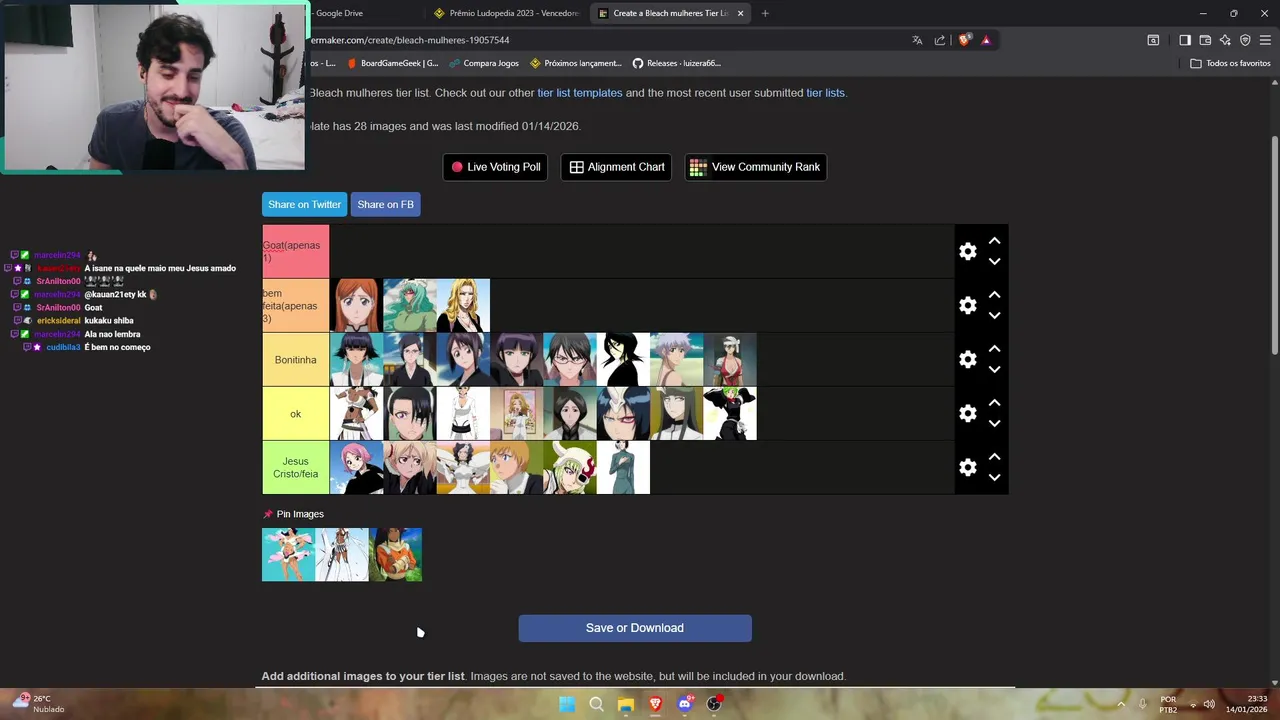
Task: Open File Explorer from taskbar
Action: point(626,704)
